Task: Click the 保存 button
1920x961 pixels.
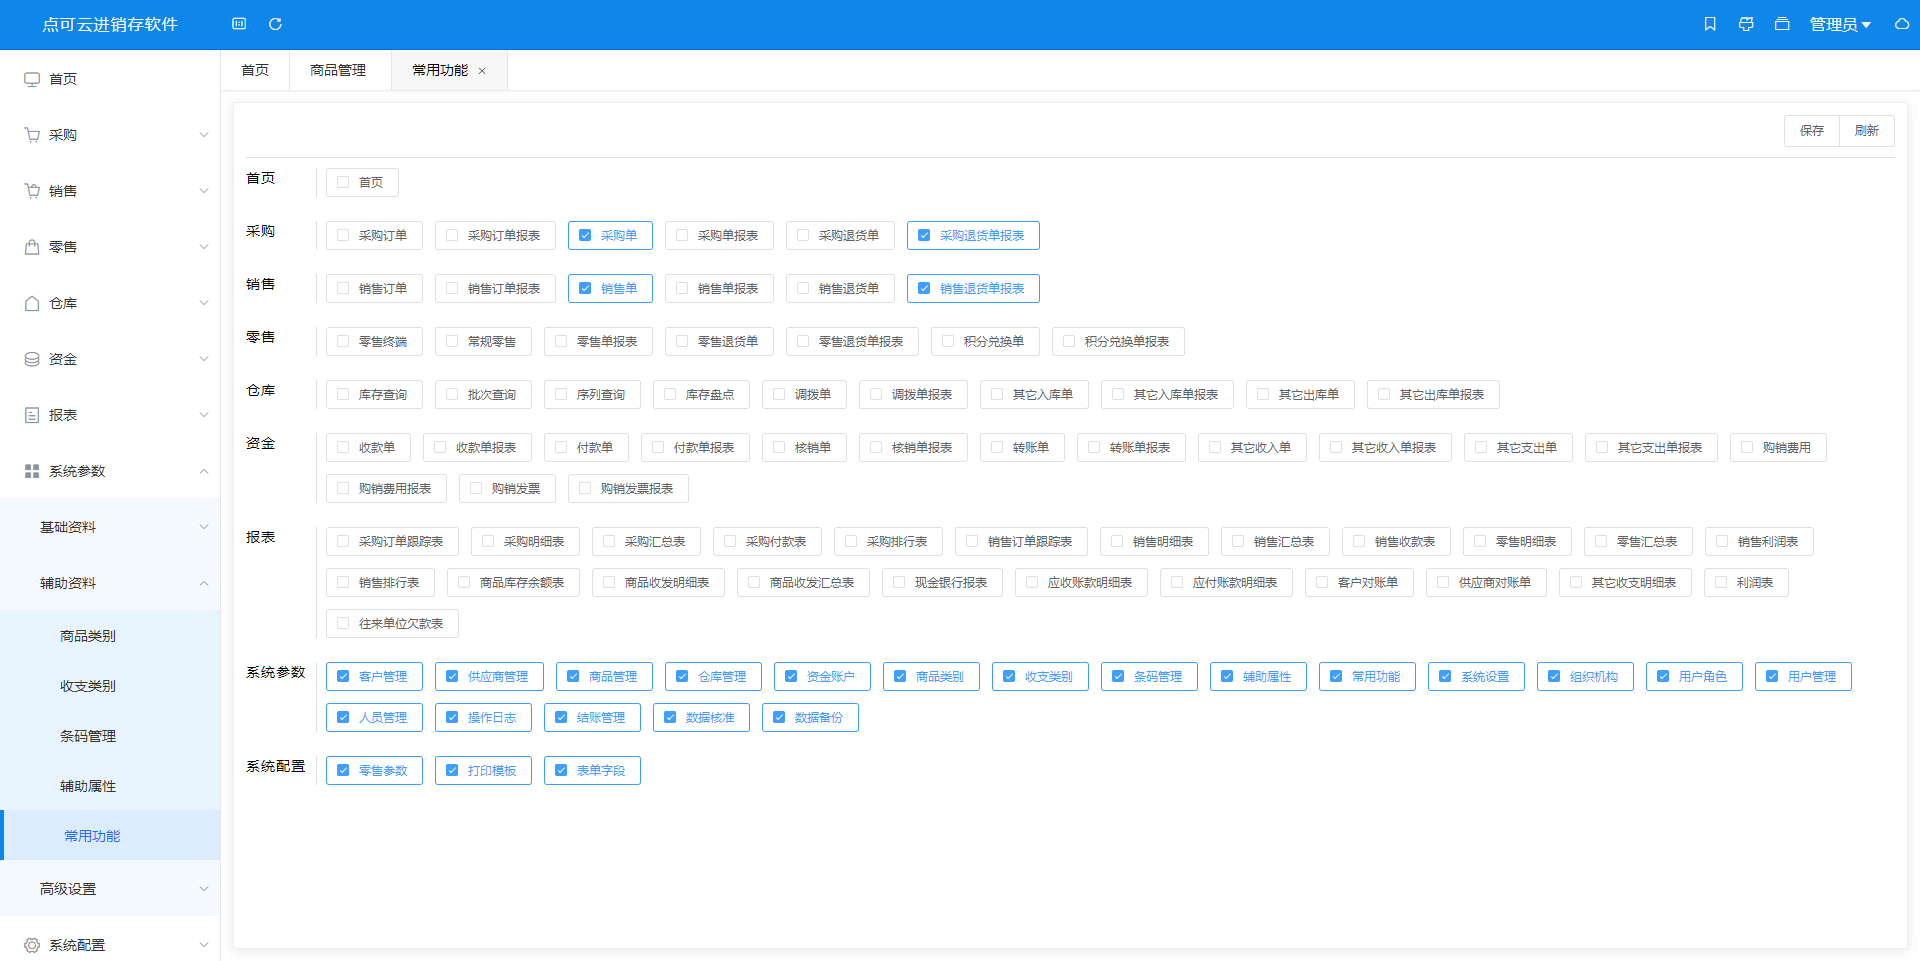Action: [x=1812, y=131]
